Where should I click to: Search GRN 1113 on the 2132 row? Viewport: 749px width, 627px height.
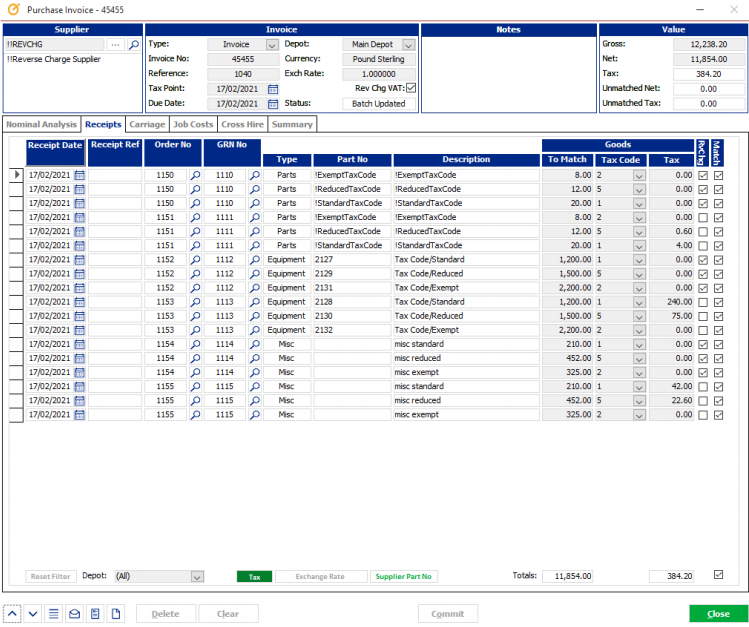click(255, 330)
